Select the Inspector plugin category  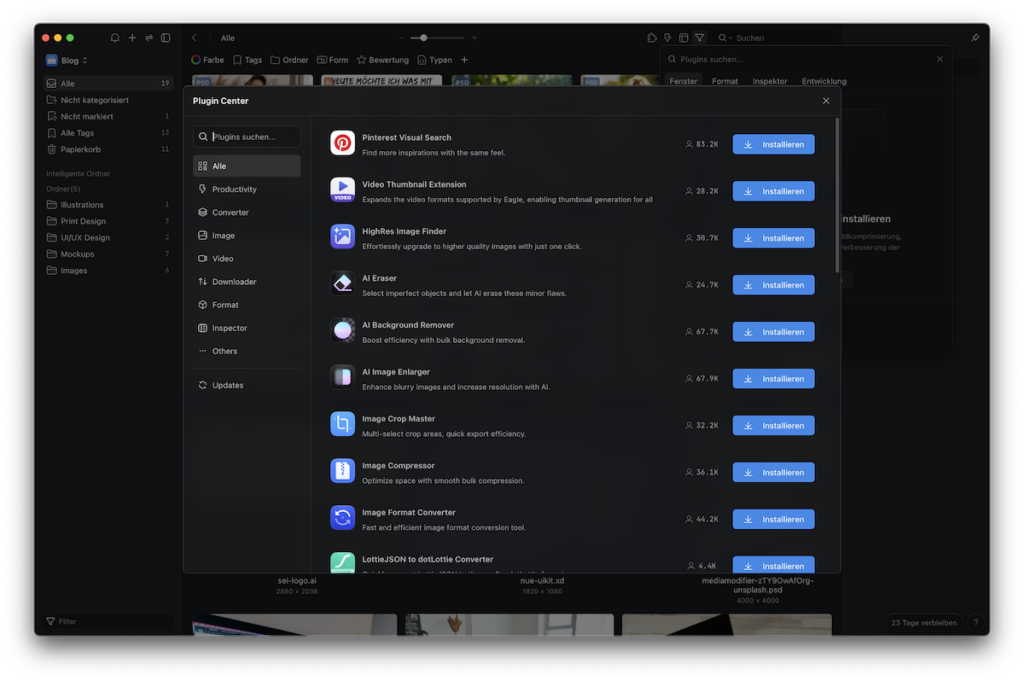[247, 328]
